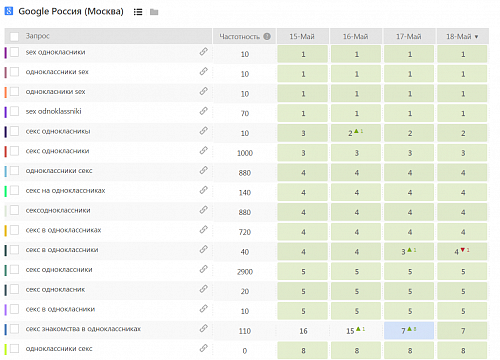Show the Частотность help question-mark icon
Screen dimensions: 500x360
(x=267, y=36)
